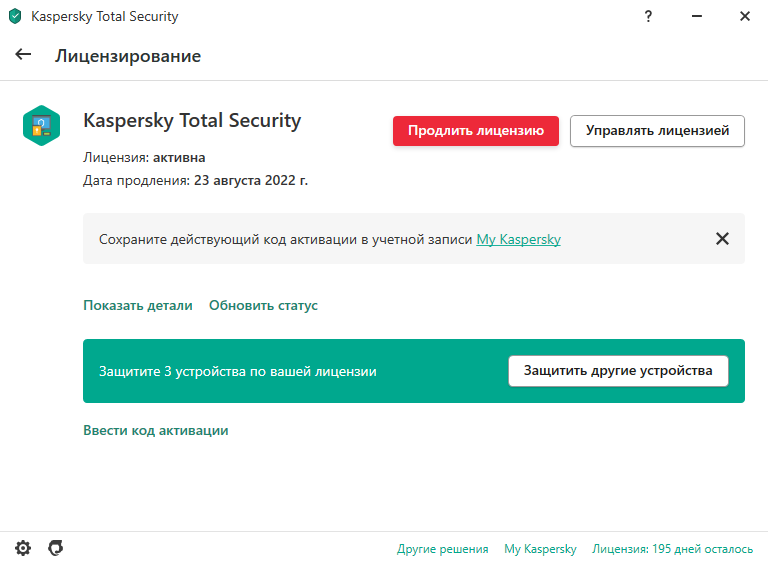
Task: Open settings via the gear icon
Action: (x=23, y=548)
